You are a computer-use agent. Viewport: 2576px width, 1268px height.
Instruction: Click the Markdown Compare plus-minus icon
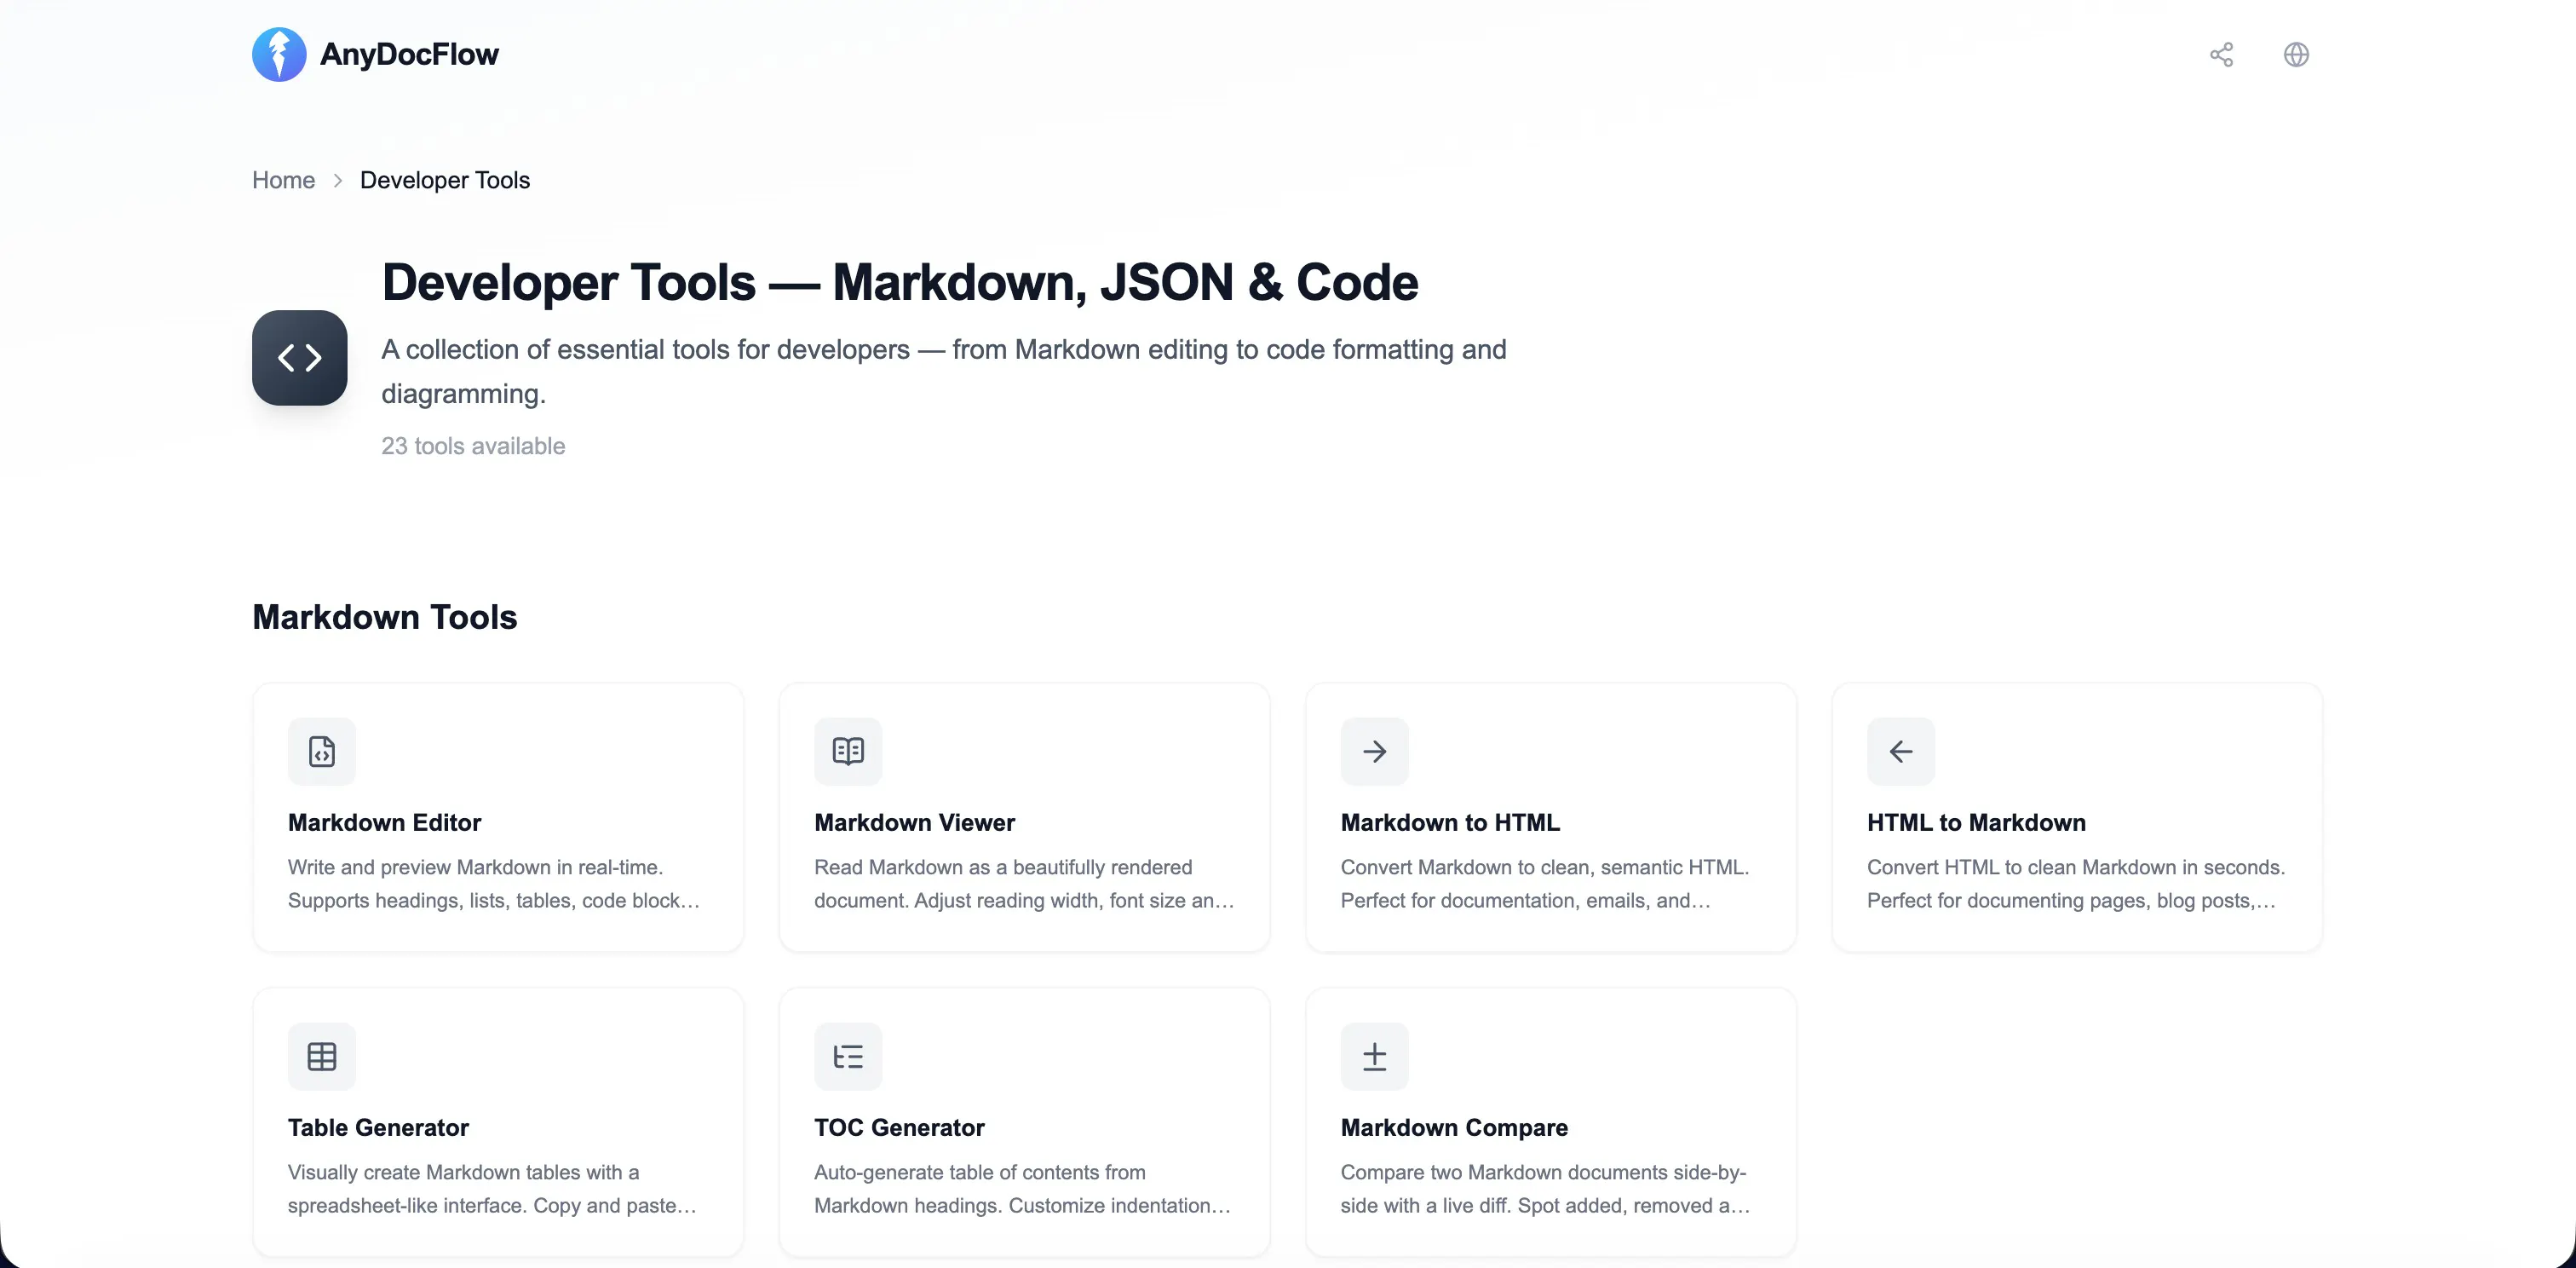click(1374, 1056)
